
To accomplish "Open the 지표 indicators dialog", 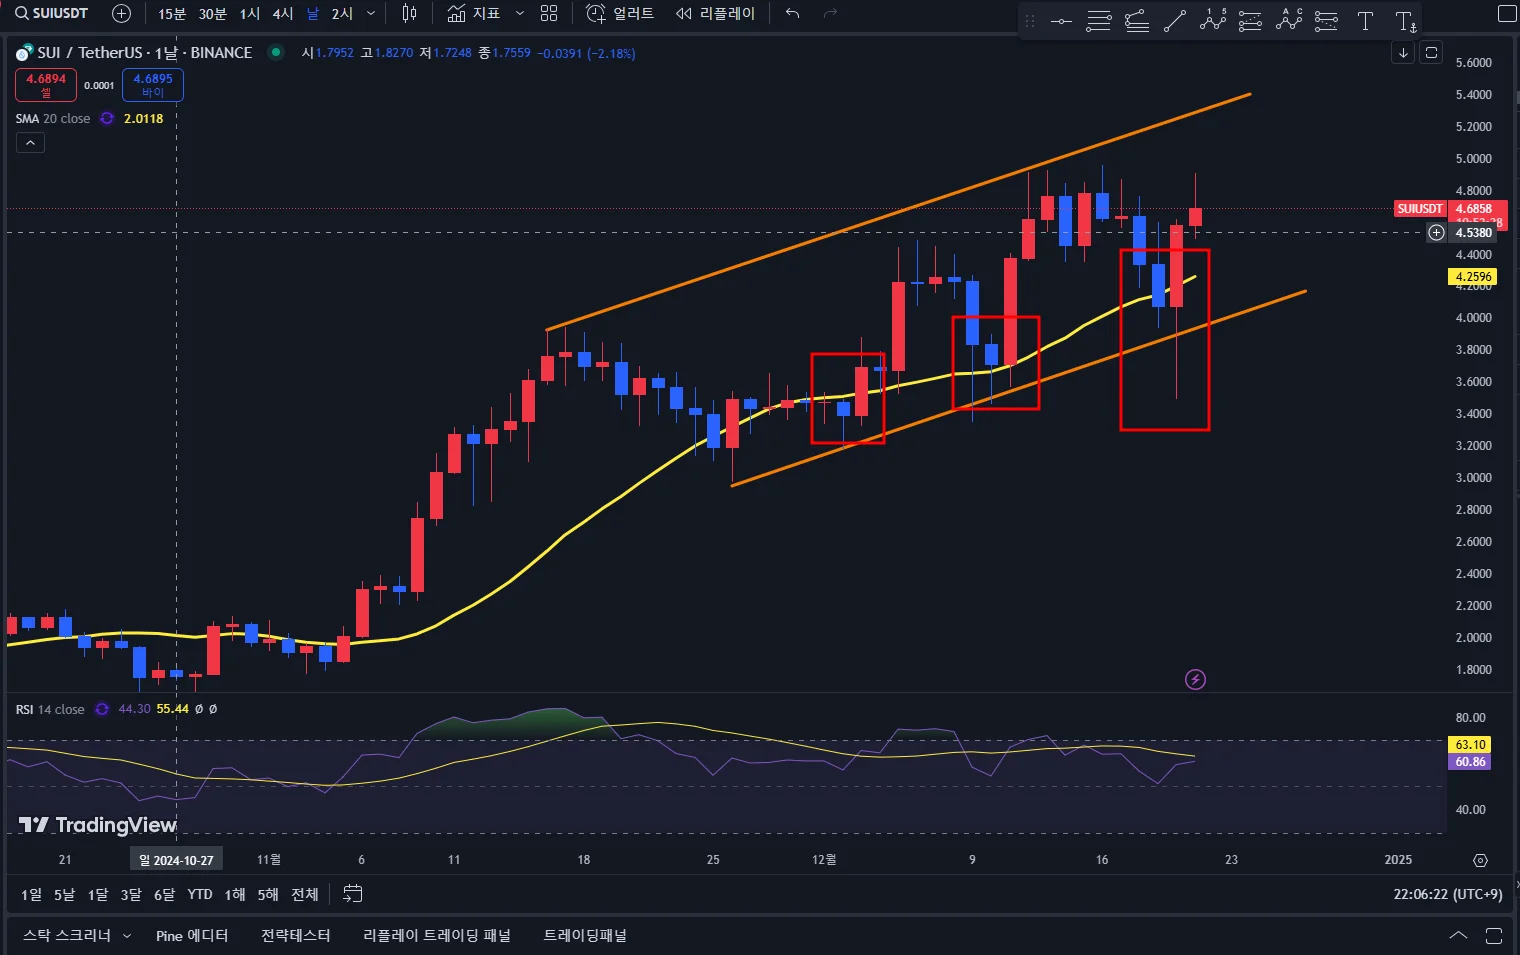I will click(x=474, y=13).
